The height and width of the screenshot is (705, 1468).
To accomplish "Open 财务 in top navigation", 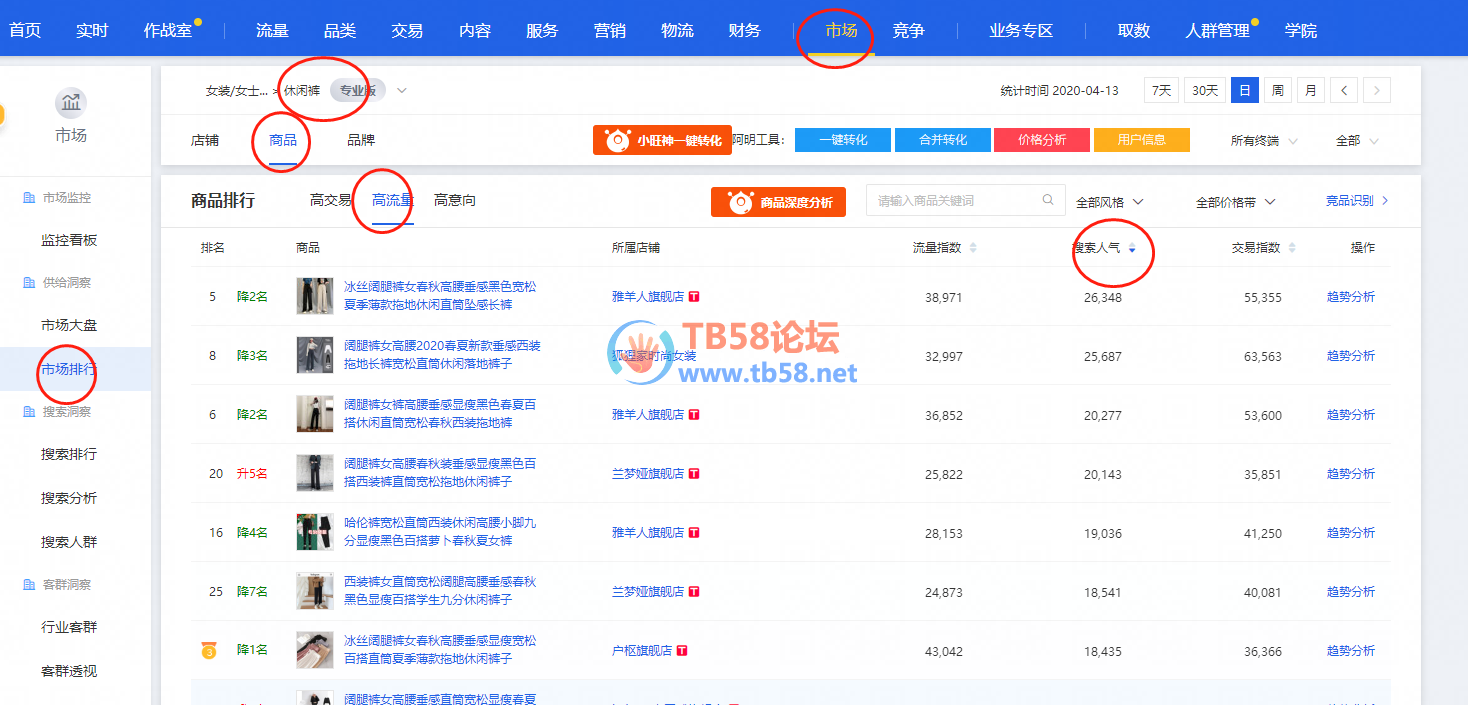I will (745, 31).
